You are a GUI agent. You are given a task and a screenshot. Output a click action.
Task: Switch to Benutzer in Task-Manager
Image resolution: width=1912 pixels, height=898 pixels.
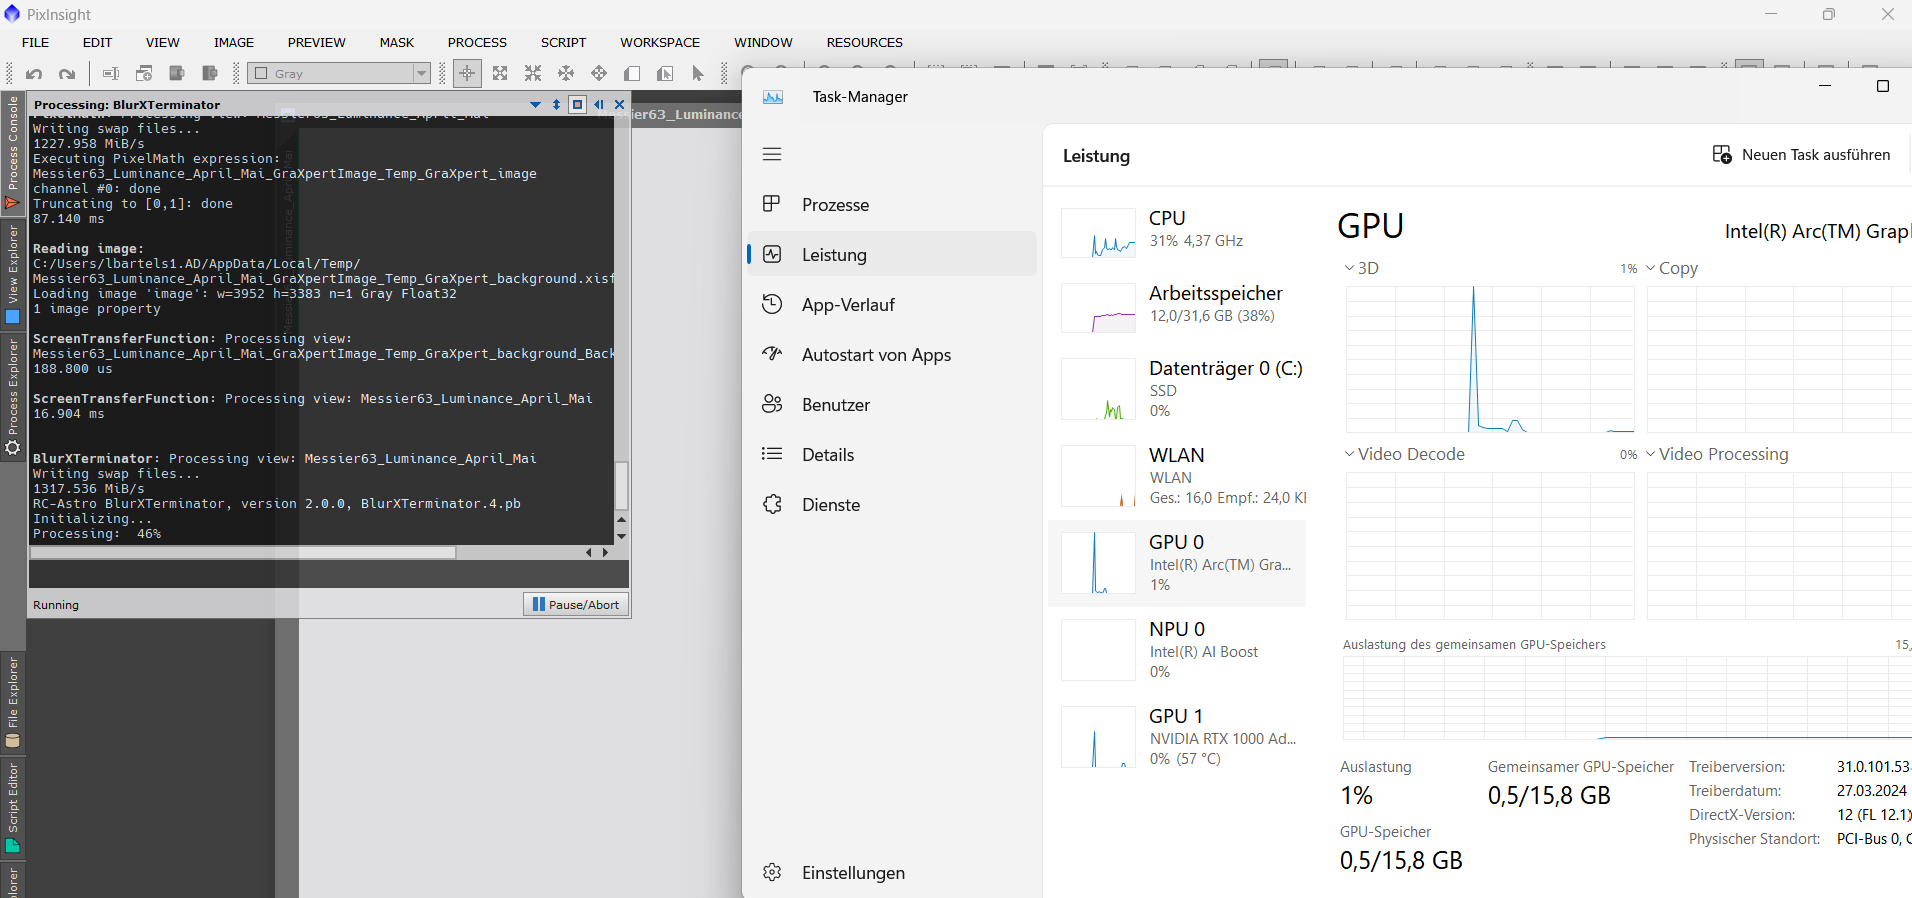point(892,405)
